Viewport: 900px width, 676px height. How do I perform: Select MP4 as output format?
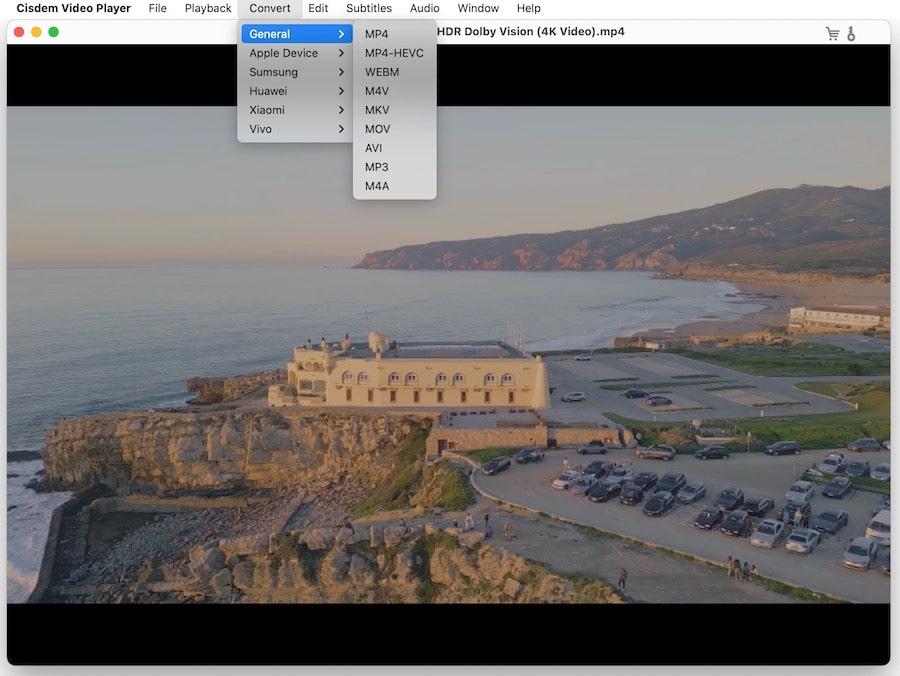point(376,33)
